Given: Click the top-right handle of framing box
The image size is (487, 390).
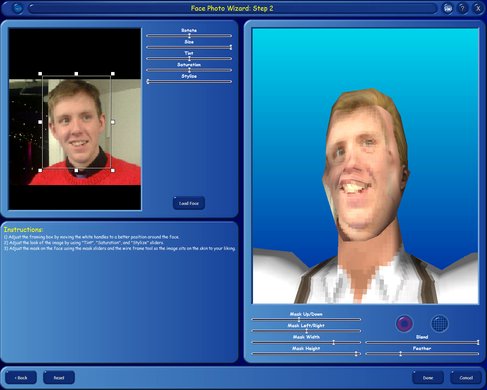Looking at the screenshot, I should (113, 74).
